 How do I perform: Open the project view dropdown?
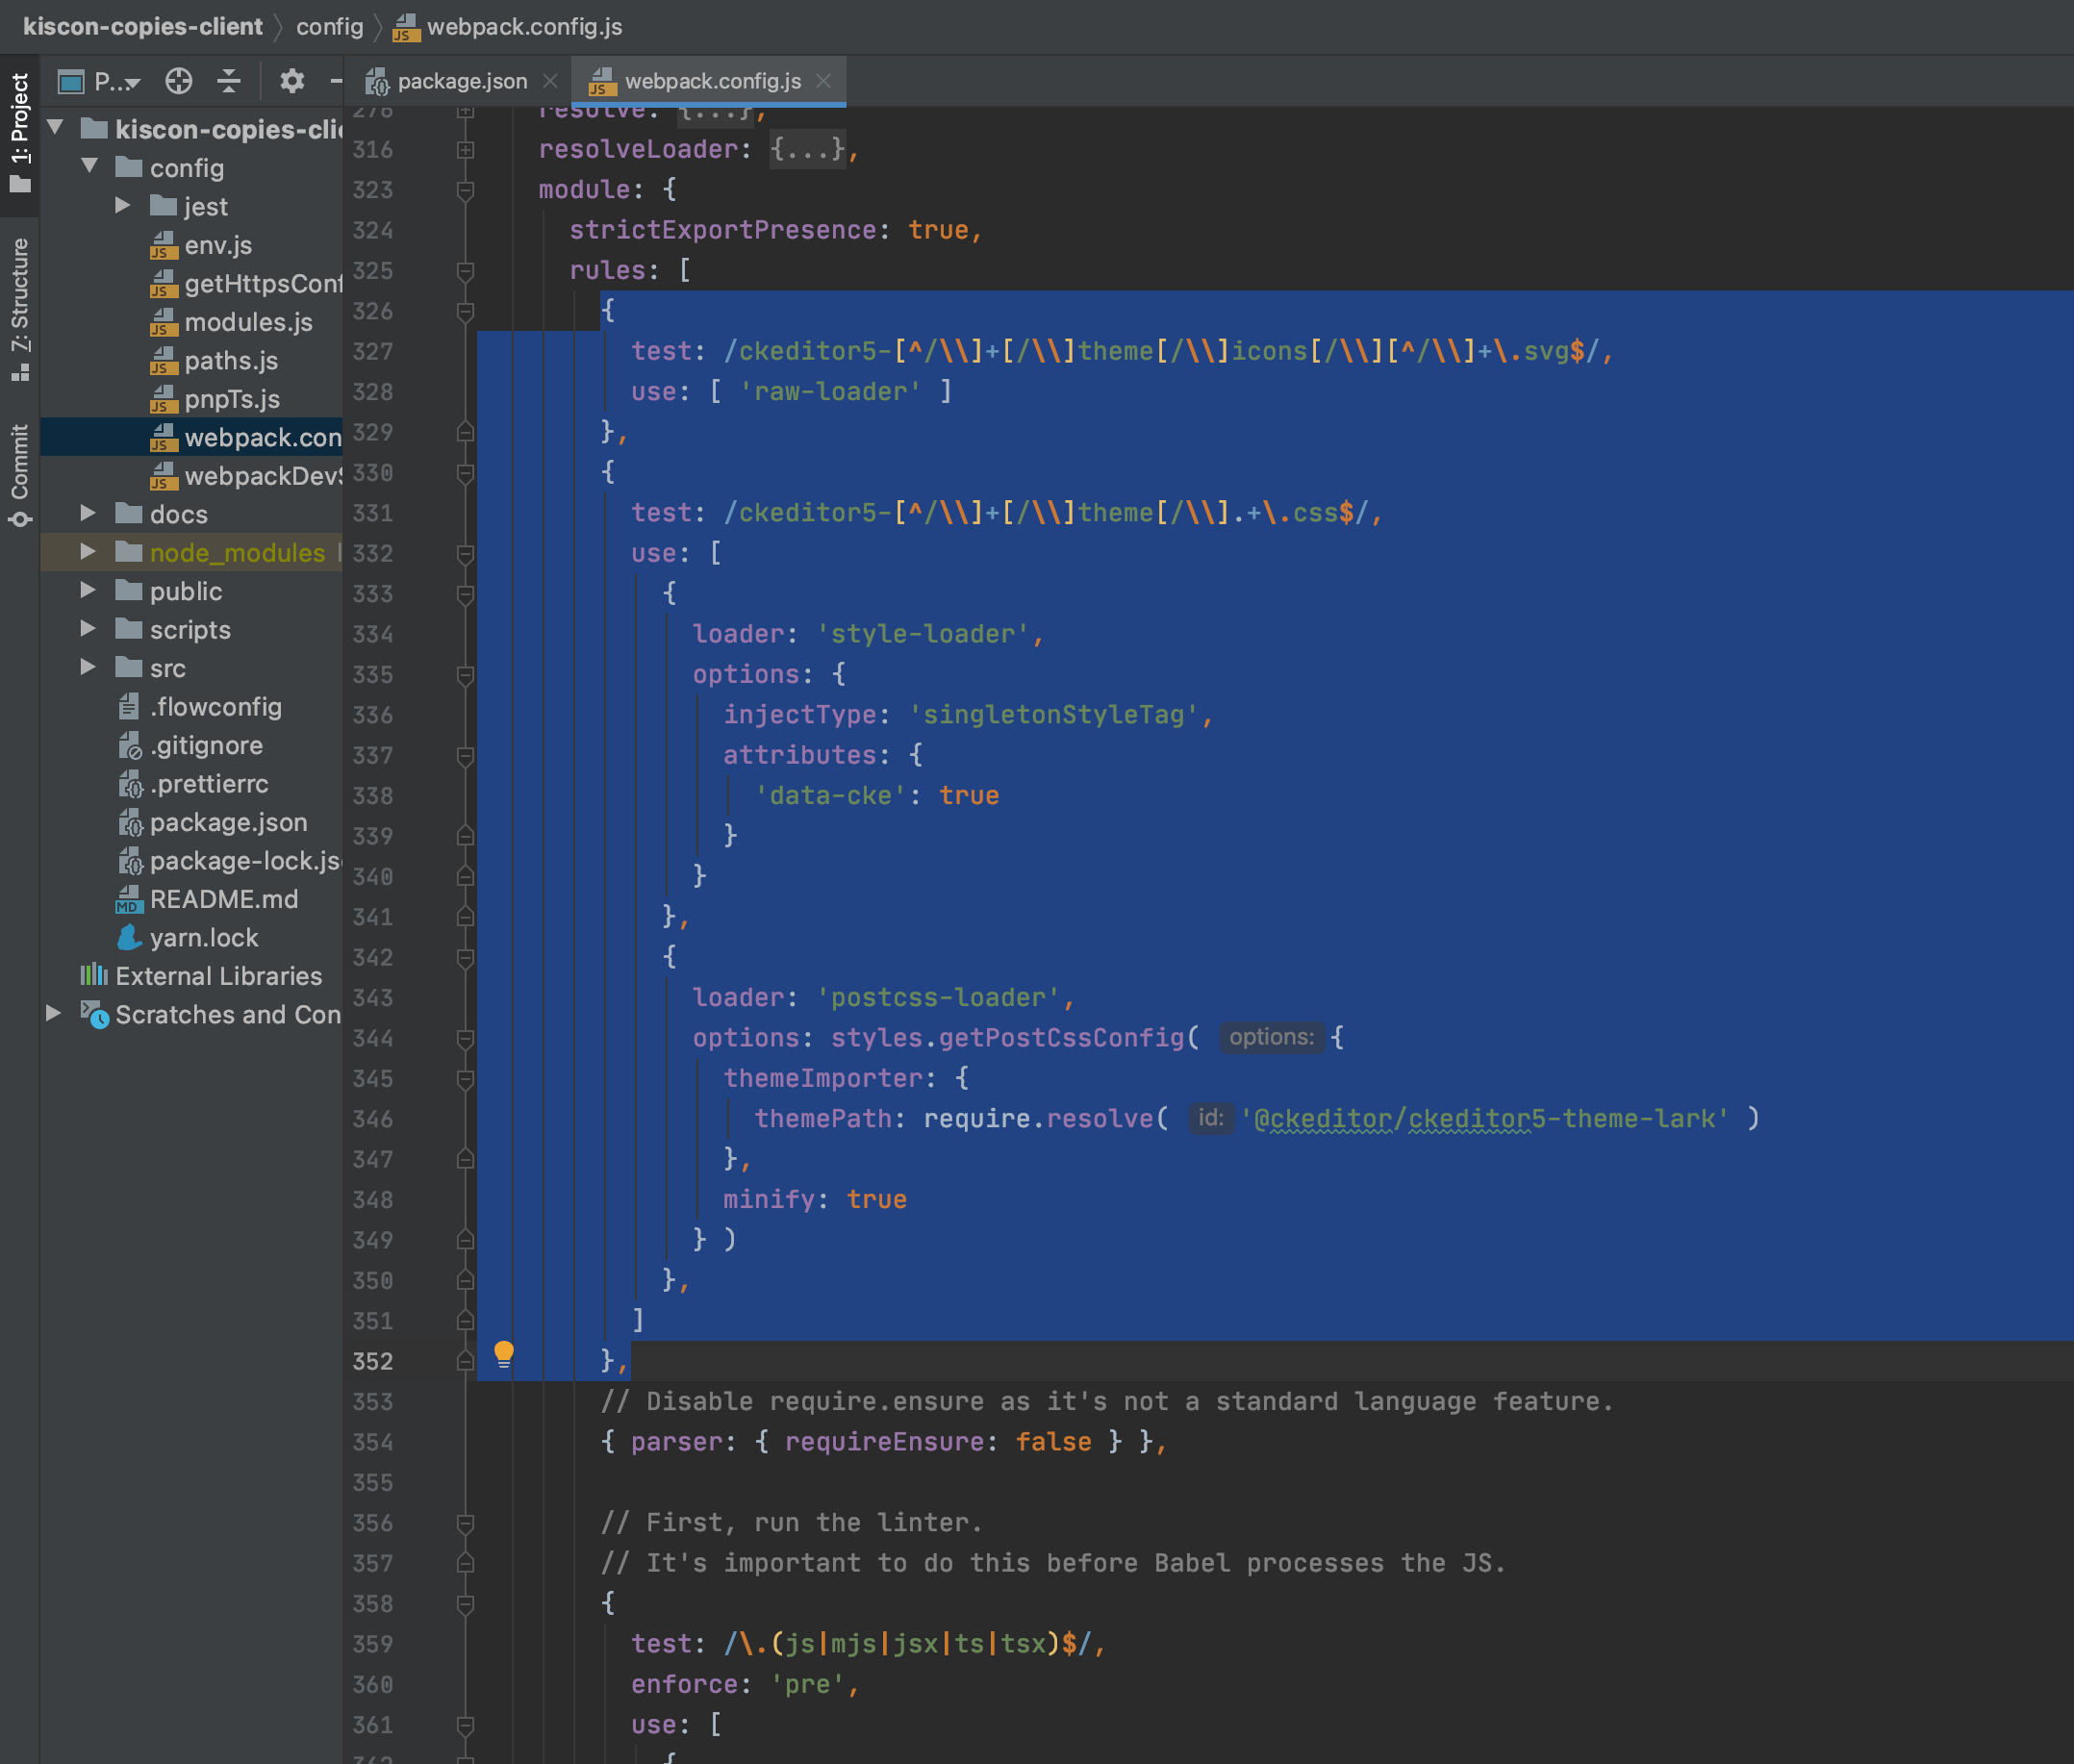coord(116,82)
